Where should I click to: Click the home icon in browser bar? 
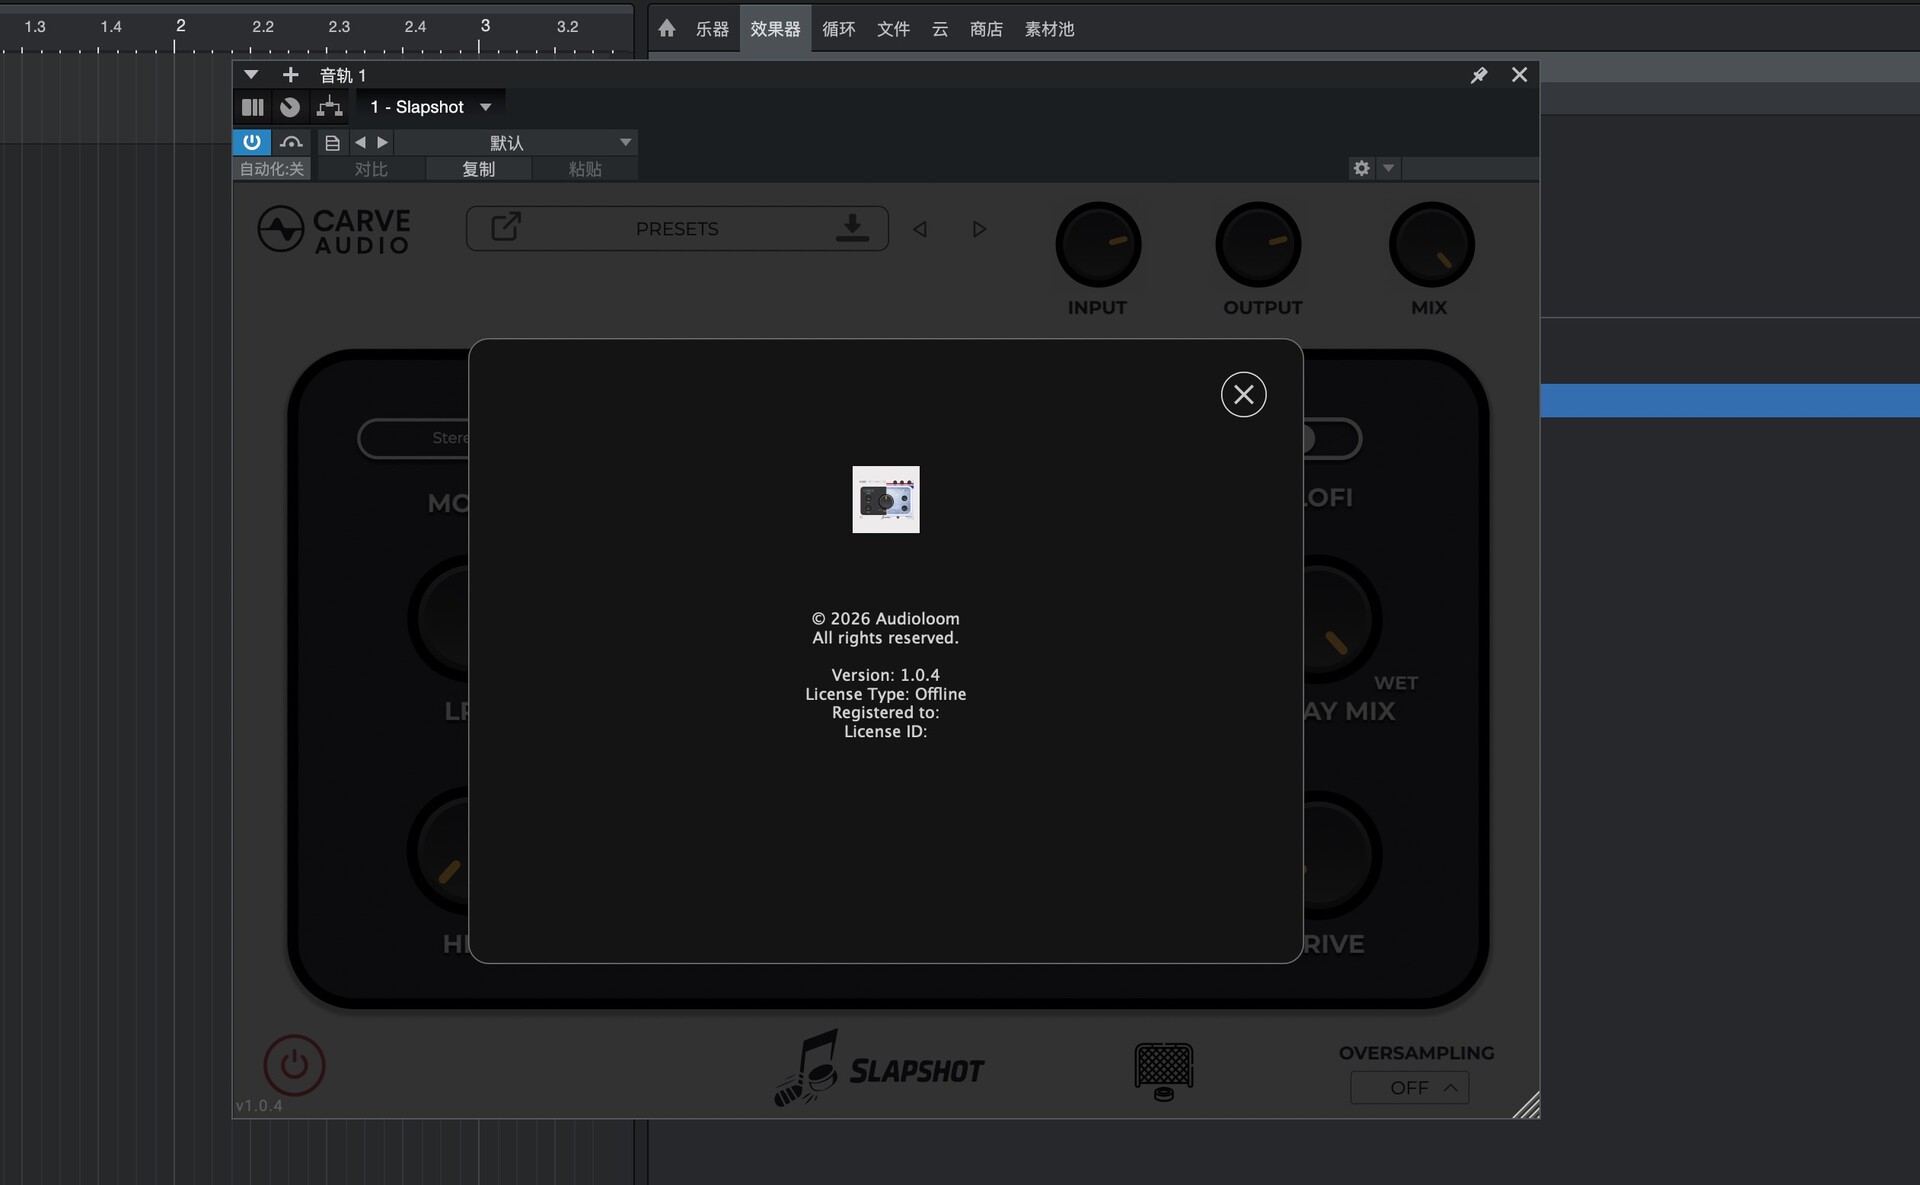point(667,28)
